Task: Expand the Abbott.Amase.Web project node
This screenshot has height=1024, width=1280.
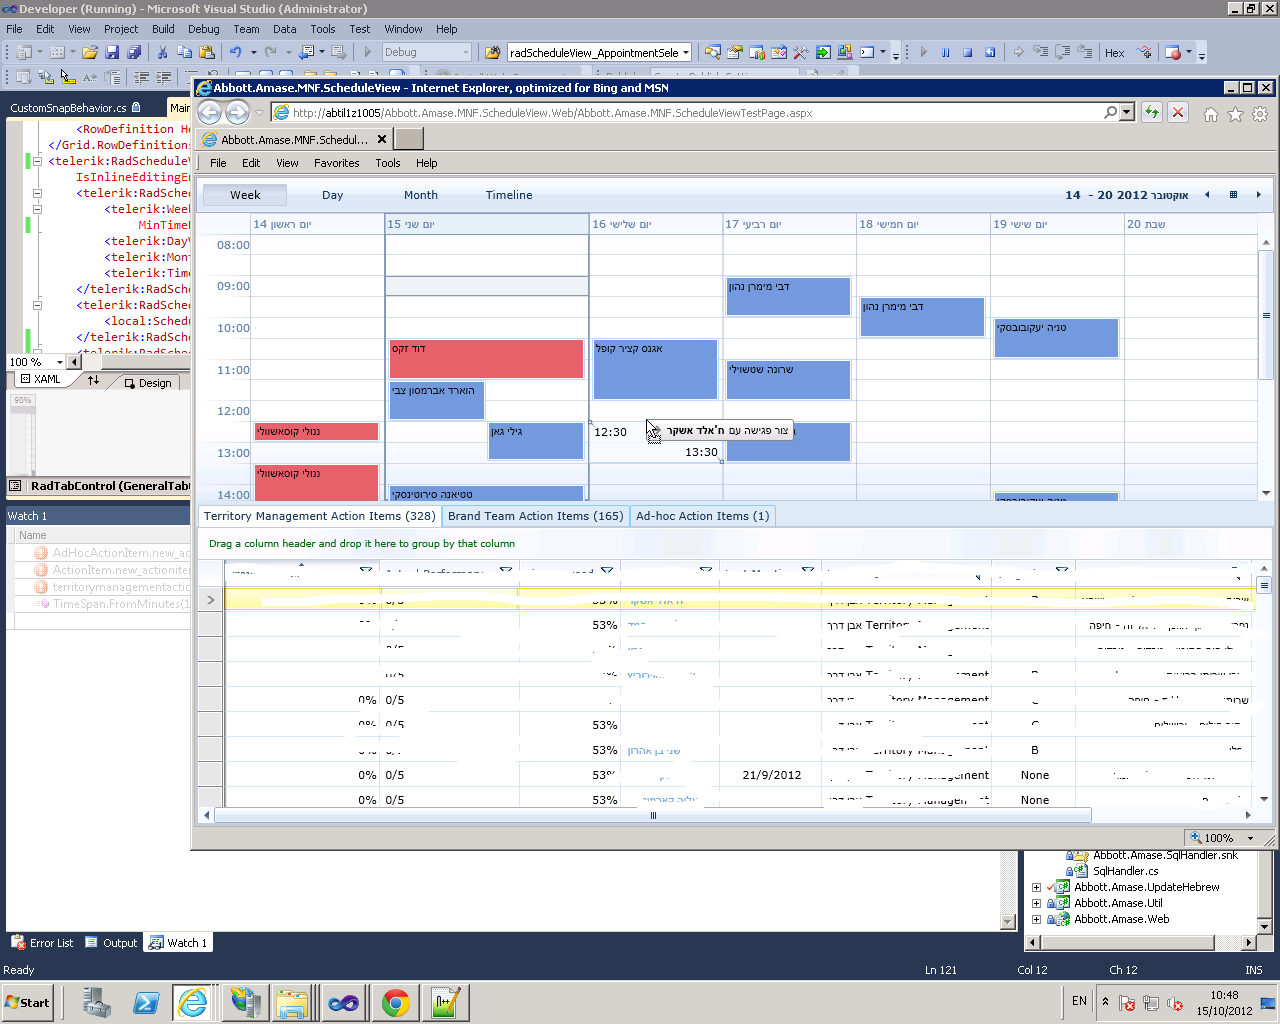Action: pyautogui.click(x=1037, y=919)
